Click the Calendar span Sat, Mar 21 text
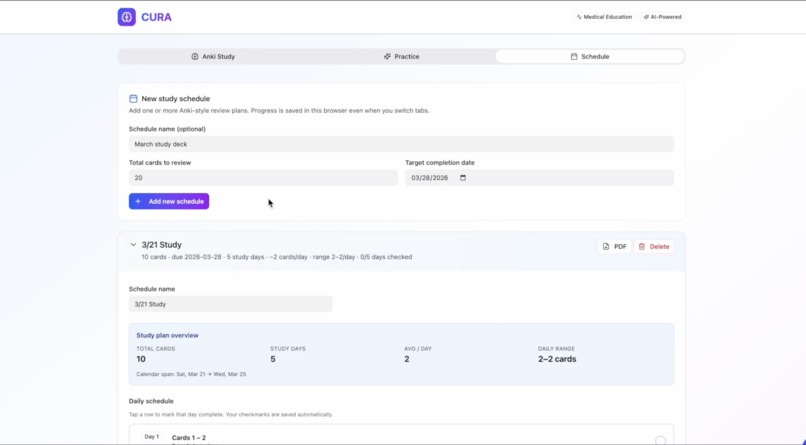Image resolution: width=806 pixels, height=445 pixels. coord(191,374)
